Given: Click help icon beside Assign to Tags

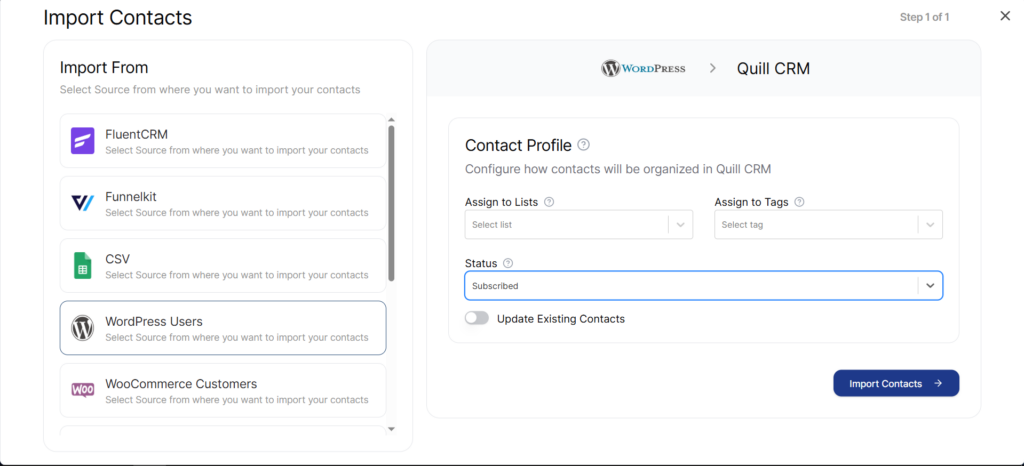Looking at the screenshot, I should (x=799, y=202).
